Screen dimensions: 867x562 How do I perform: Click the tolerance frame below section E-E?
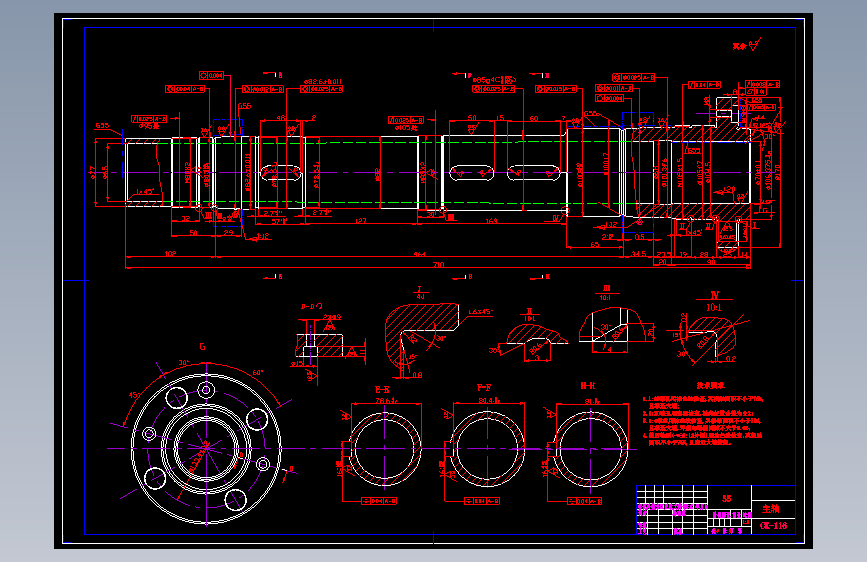(379, 501)
